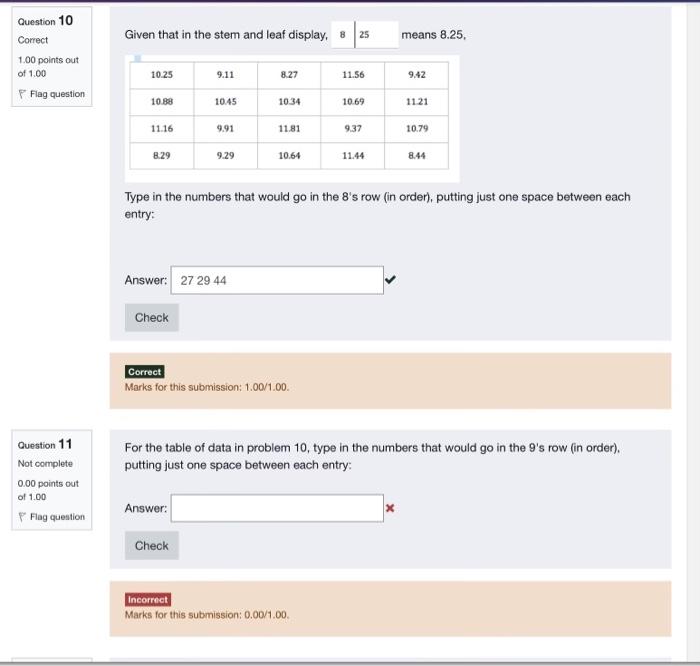Flag question 10 using the flag icon

[x=22, y=94]
